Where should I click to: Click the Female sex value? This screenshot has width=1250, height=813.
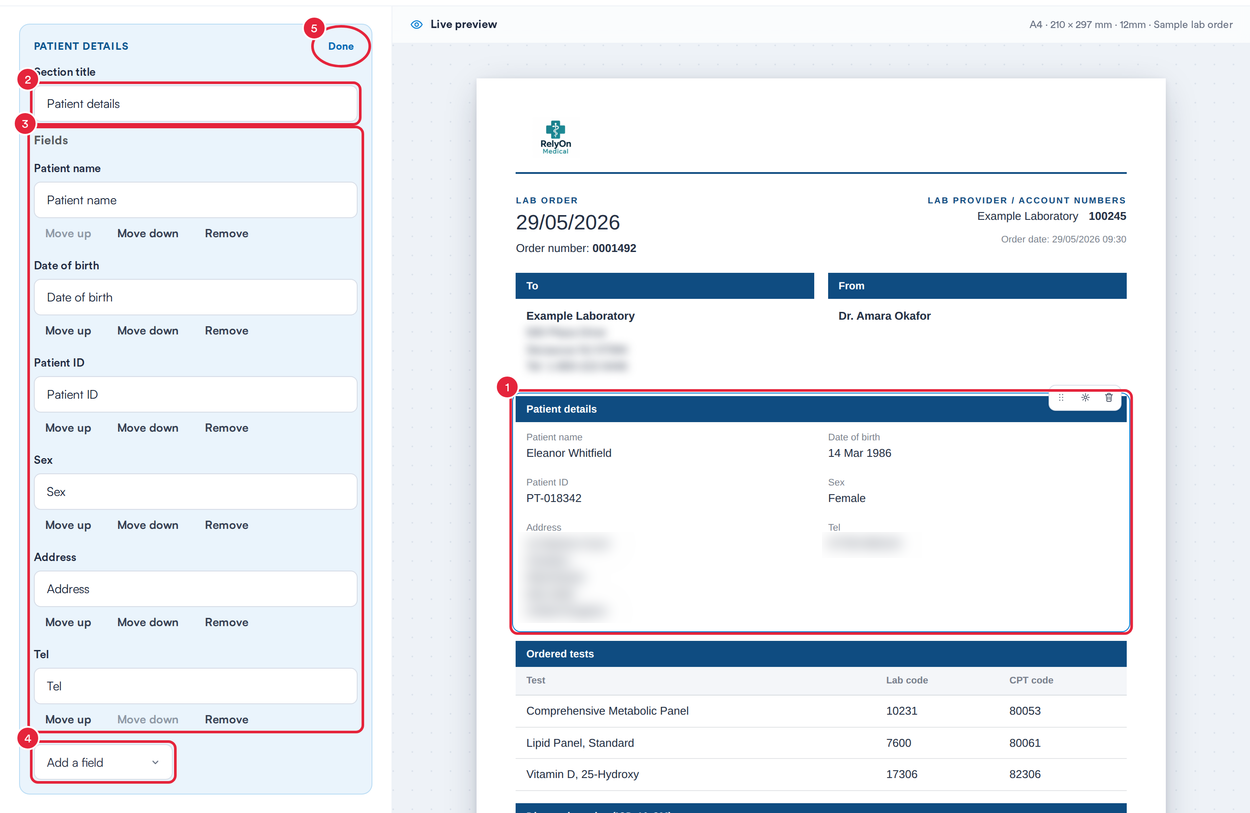click(x=847, y=498)
